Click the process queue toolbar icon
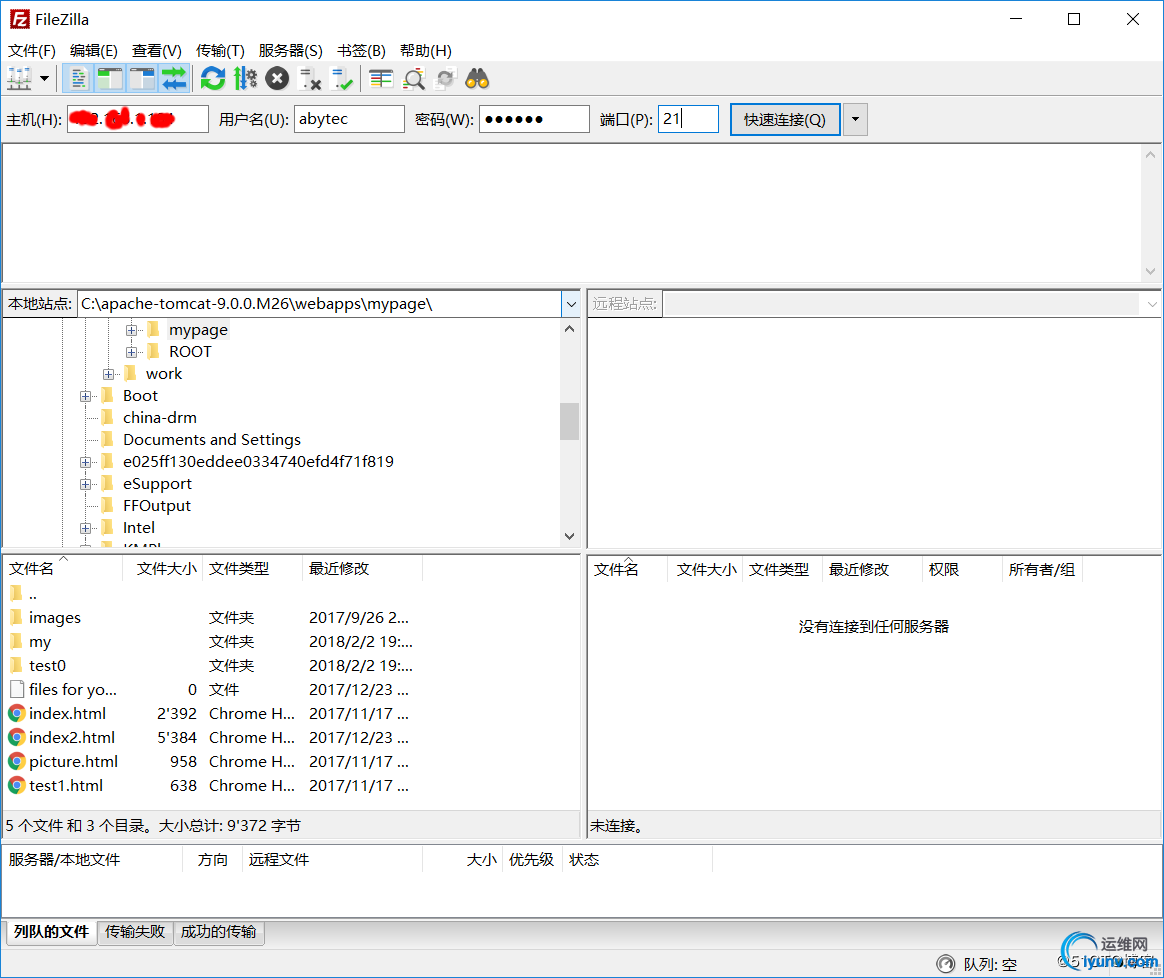 click(245, 78)
